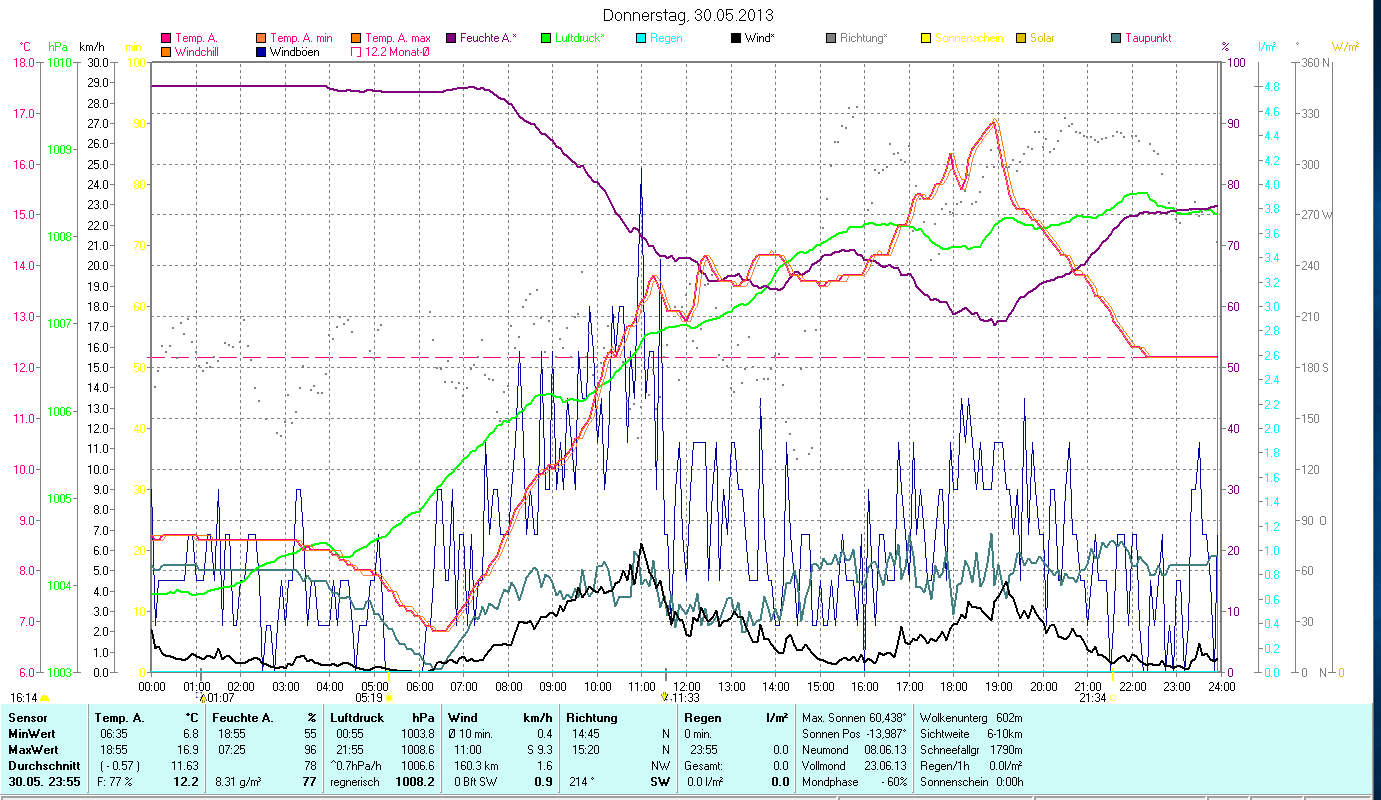Click the purple Feuchte A. legend square

point(451,38)
